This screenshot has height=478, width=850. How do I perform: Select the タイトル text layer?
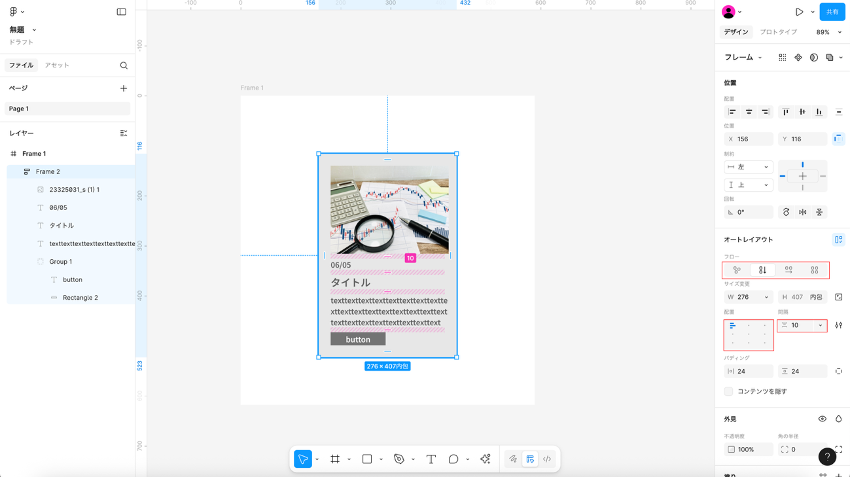coord(62,225)
